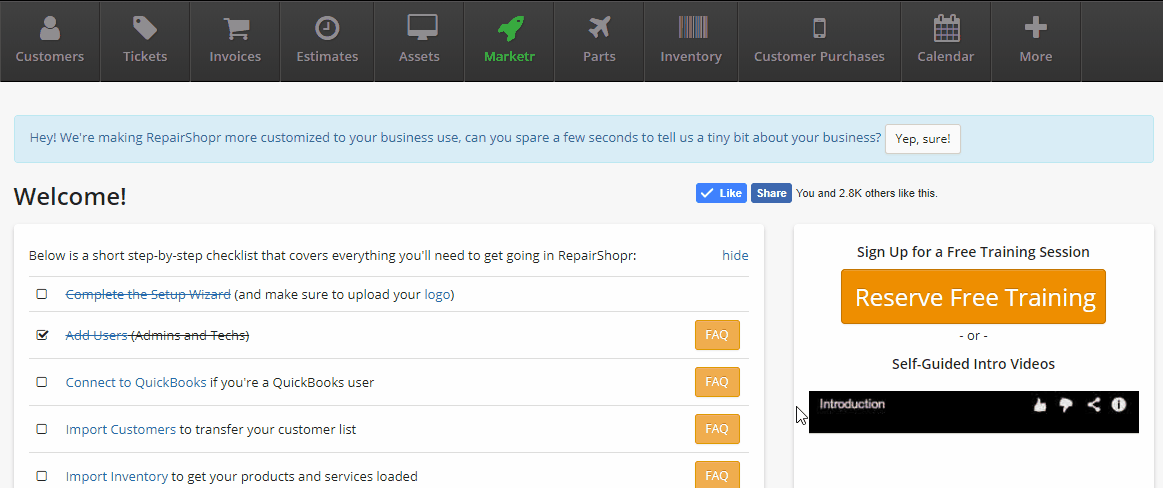This screenshot has width=1163, height=488.
Task: Click the Tickets menu label
Action: tap(145, 56)
